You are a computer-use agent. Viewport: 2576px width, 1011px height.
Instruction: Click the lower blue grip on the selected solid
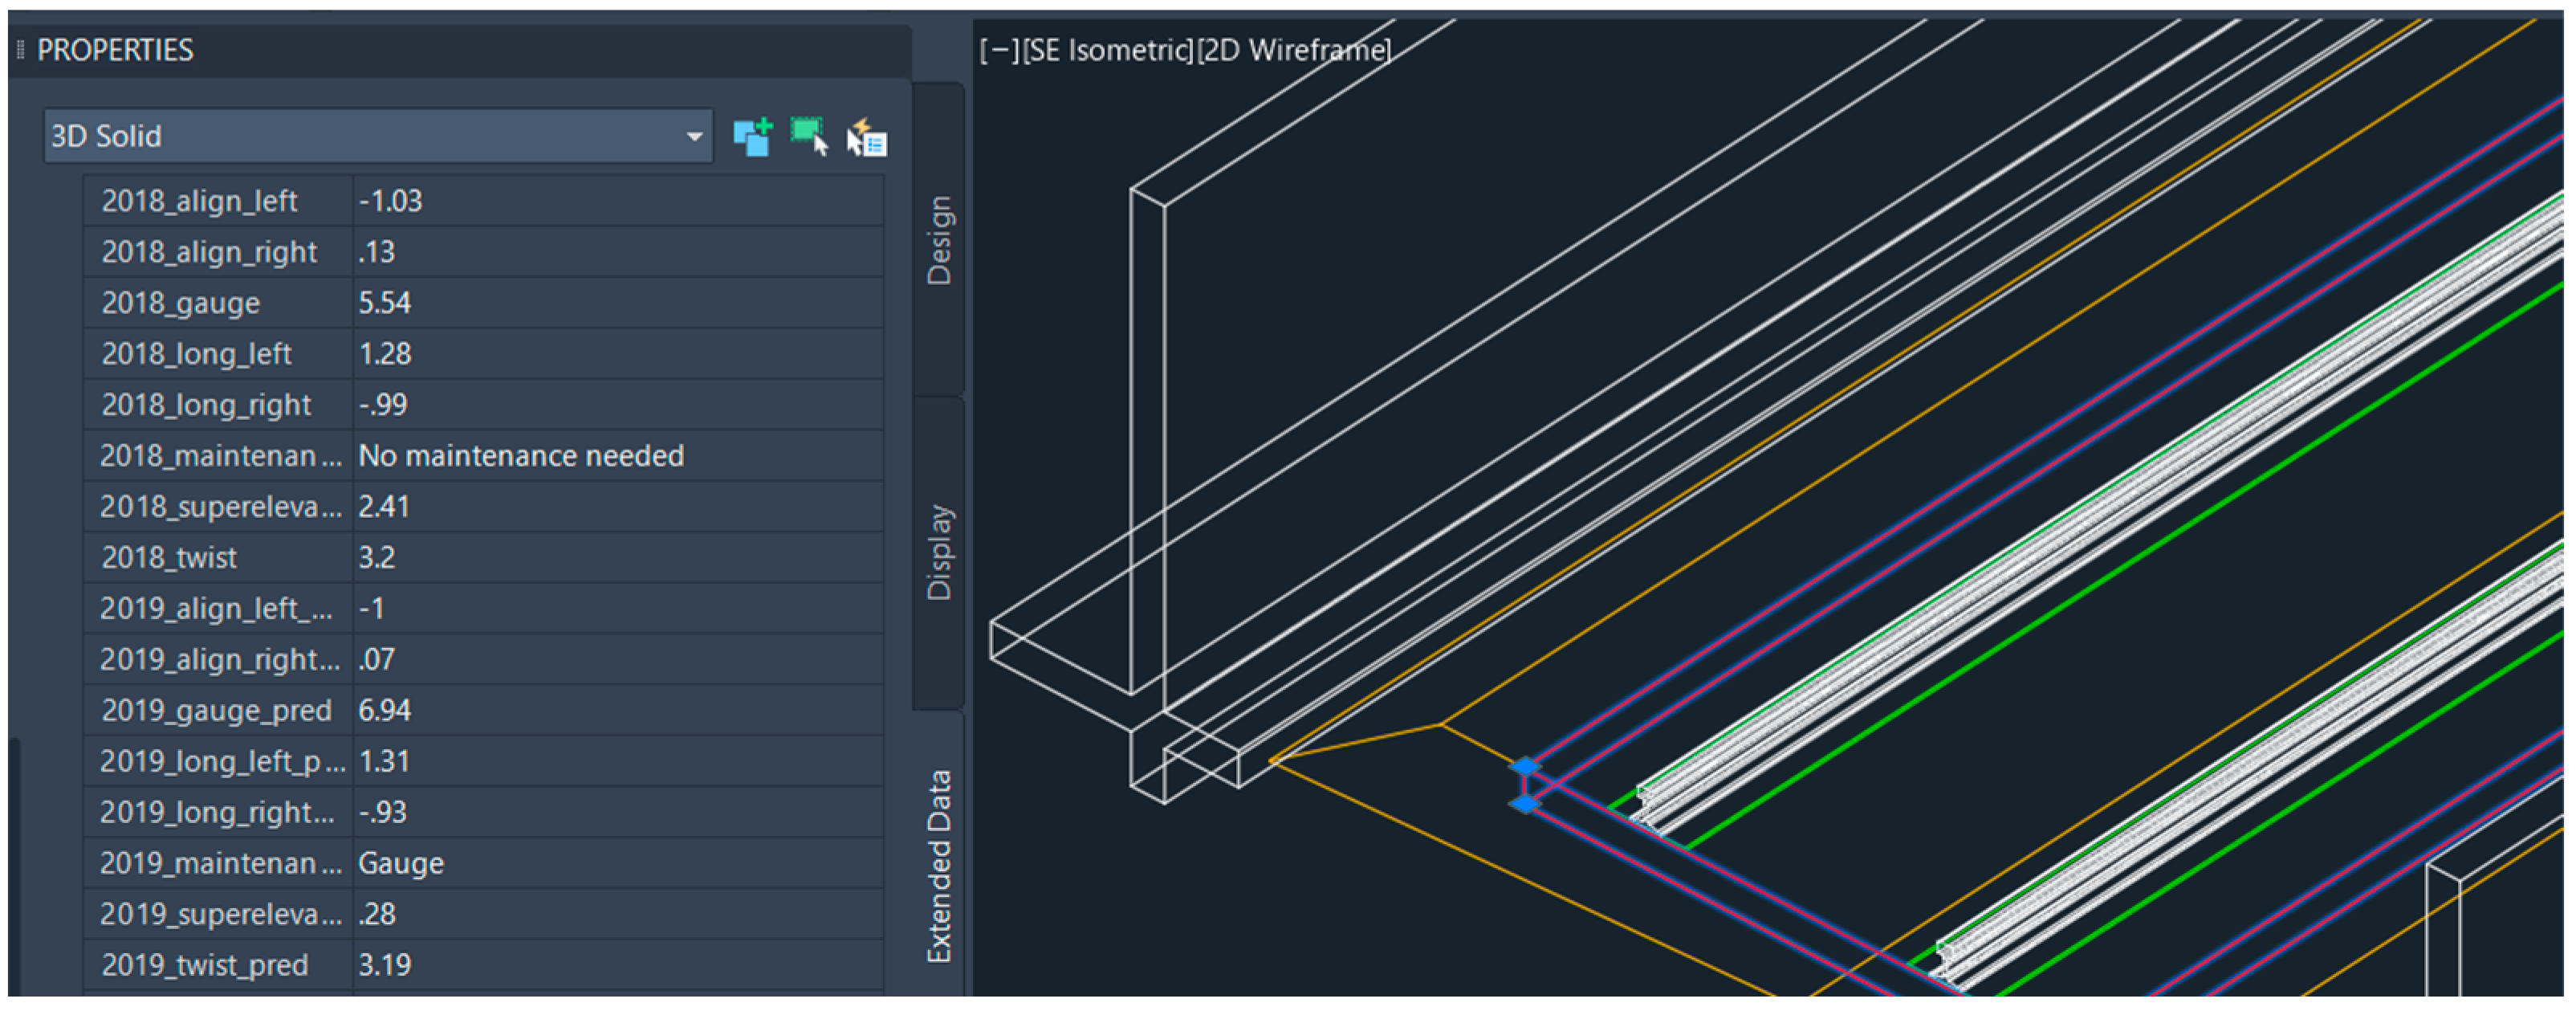pyautogui.click(x=1524, y=804)
